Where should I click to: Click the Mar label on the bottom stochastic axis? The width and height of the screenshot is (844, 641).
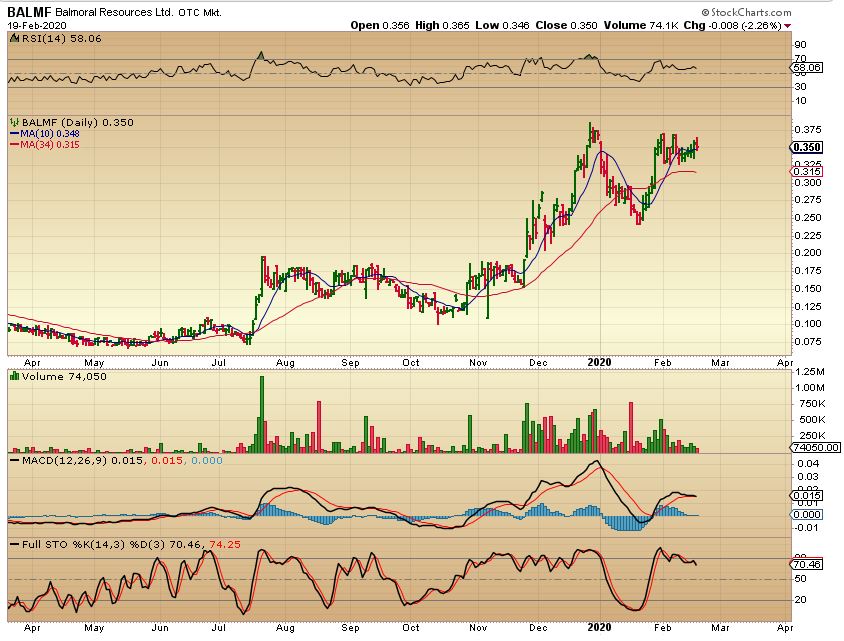coord(720,628)
